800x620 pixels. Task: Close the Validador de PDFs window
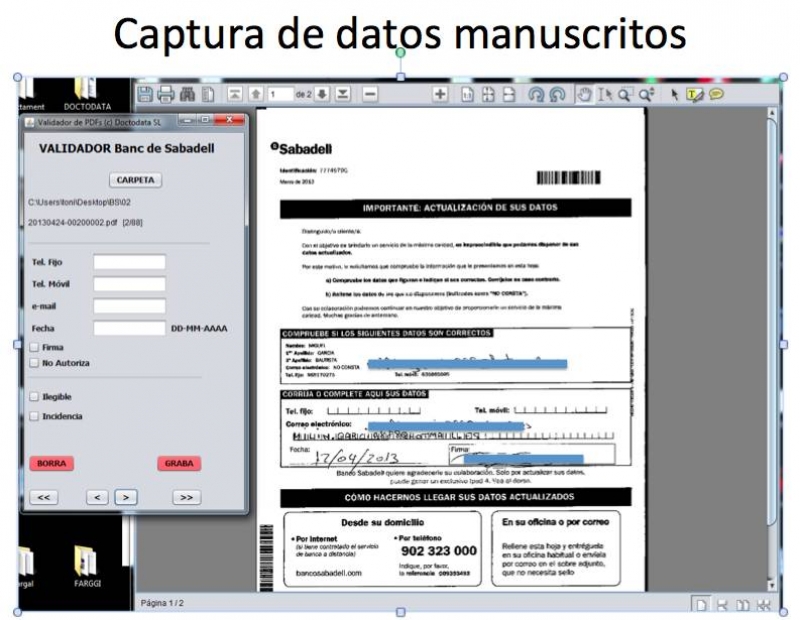click(229, 120)
